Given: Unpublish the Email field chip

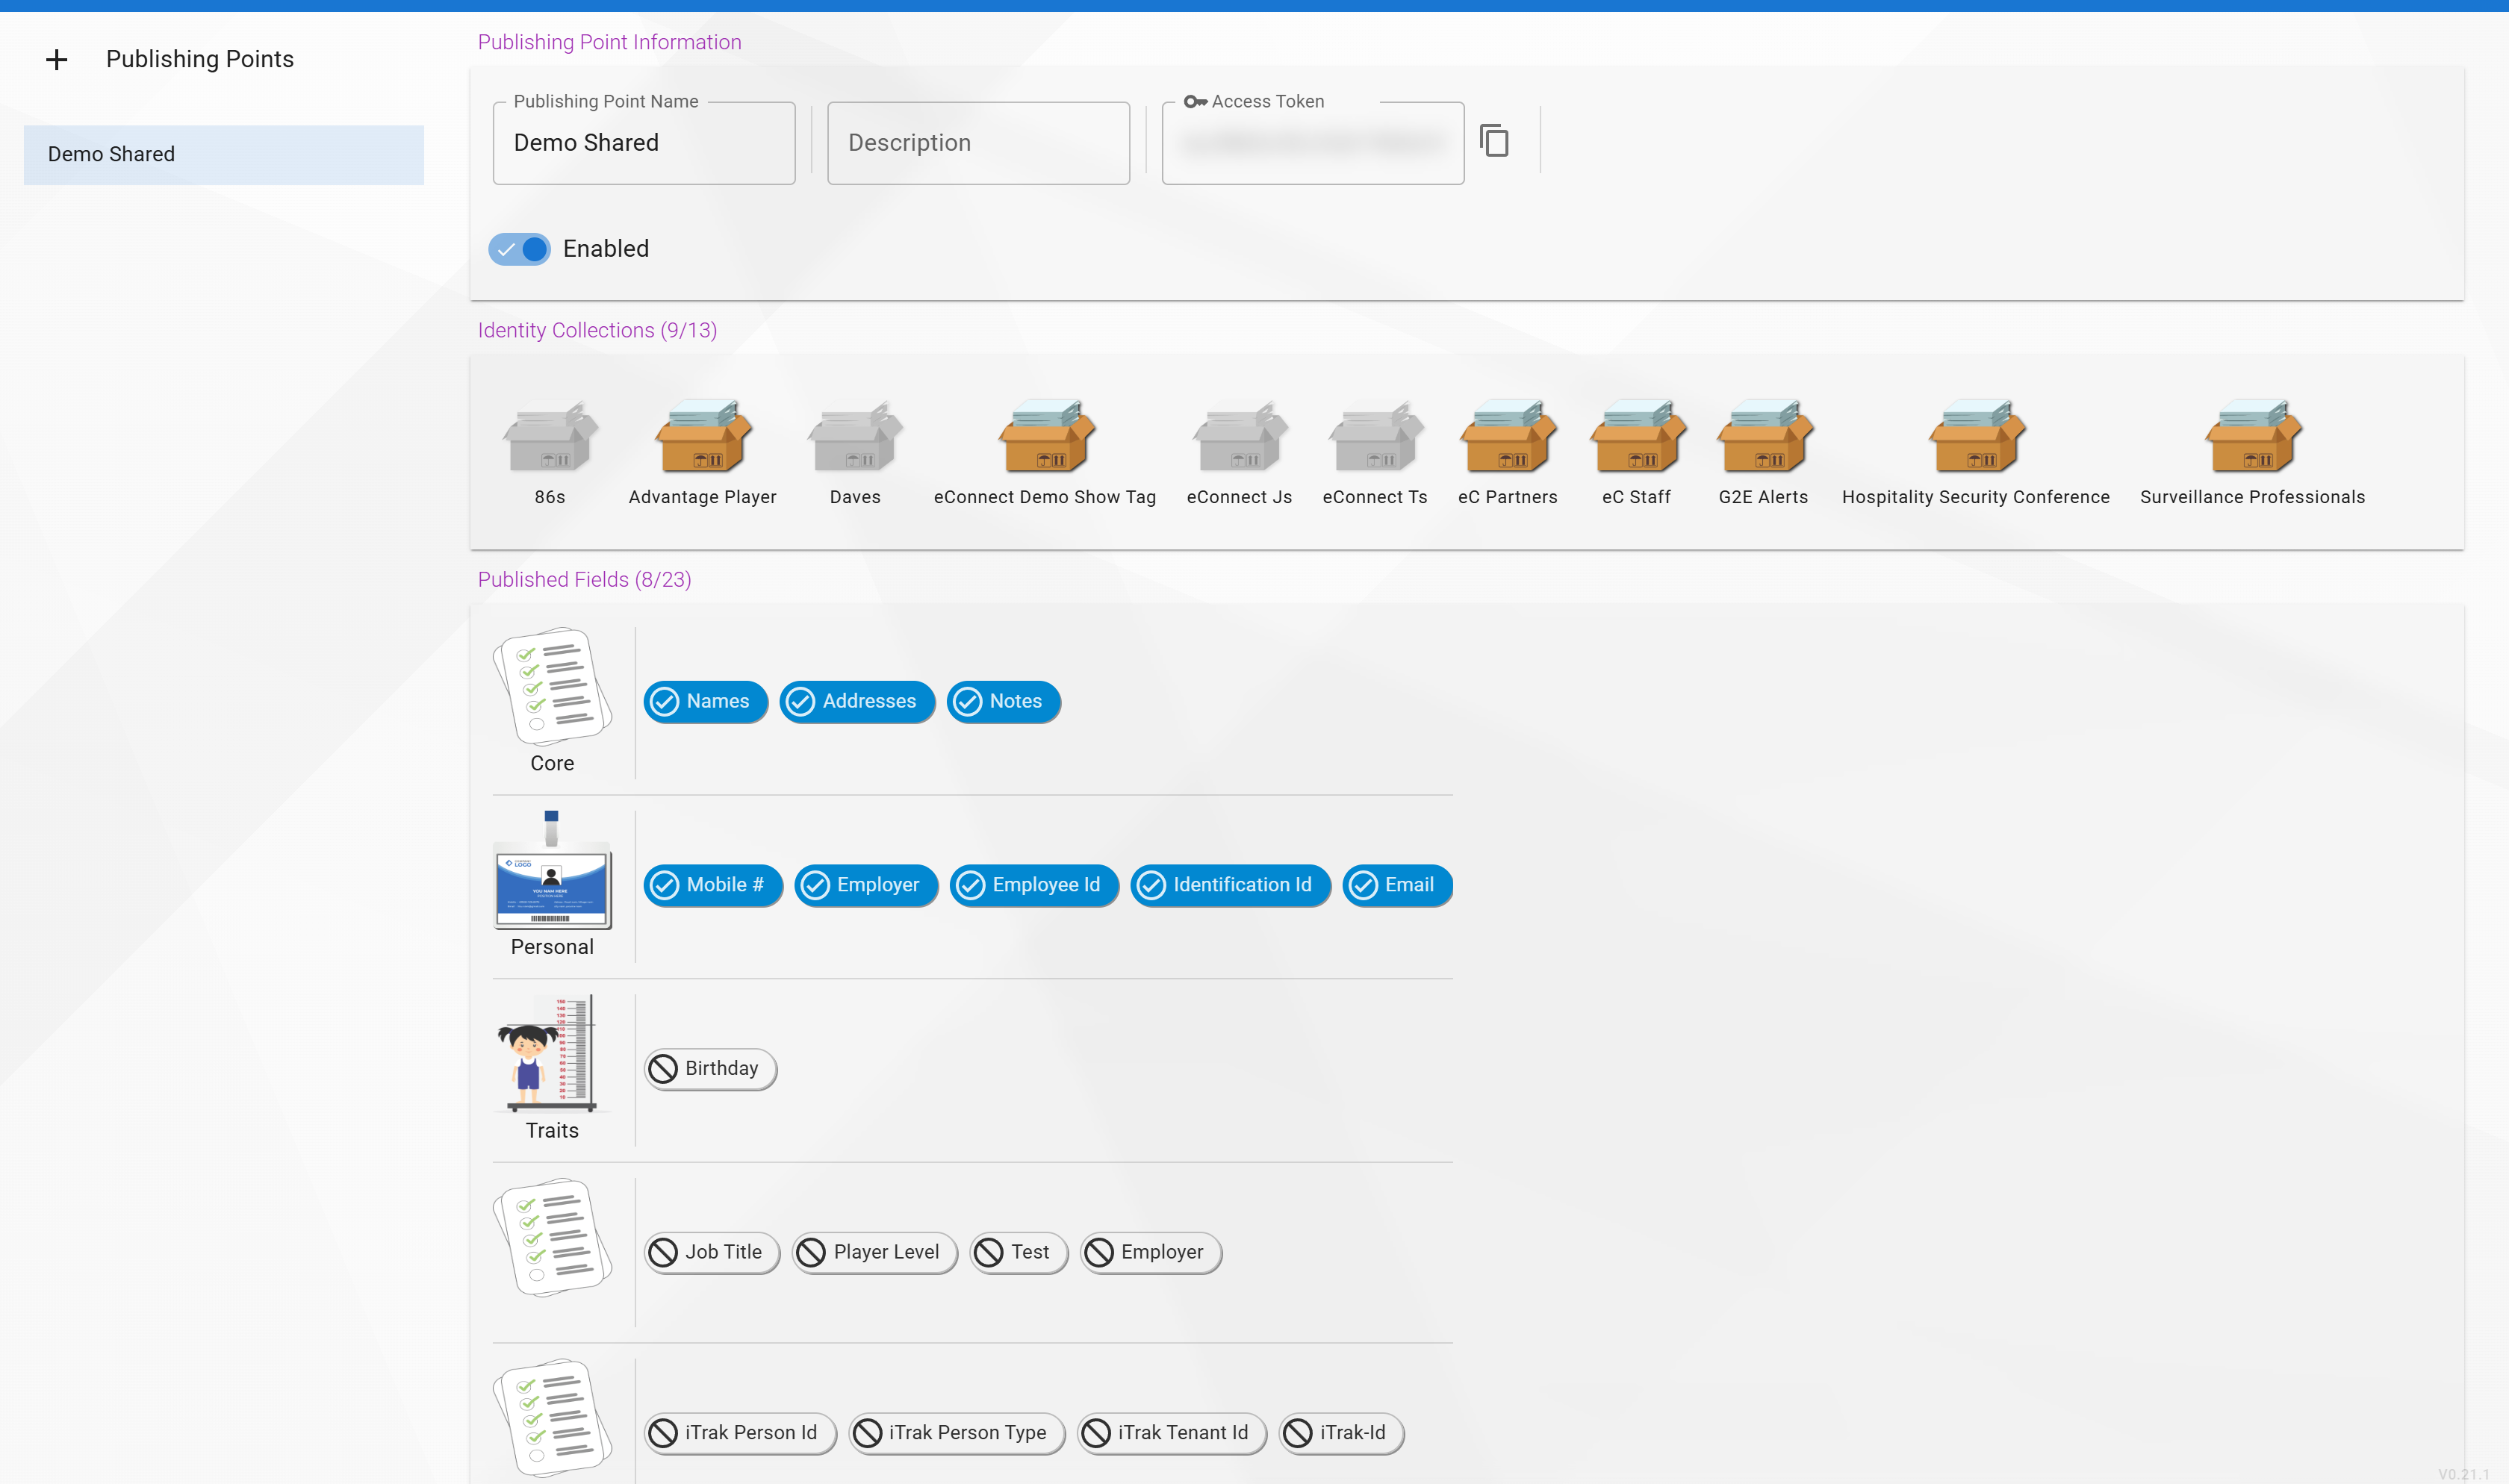Looking at the screenshot, I should (1397, 885).
